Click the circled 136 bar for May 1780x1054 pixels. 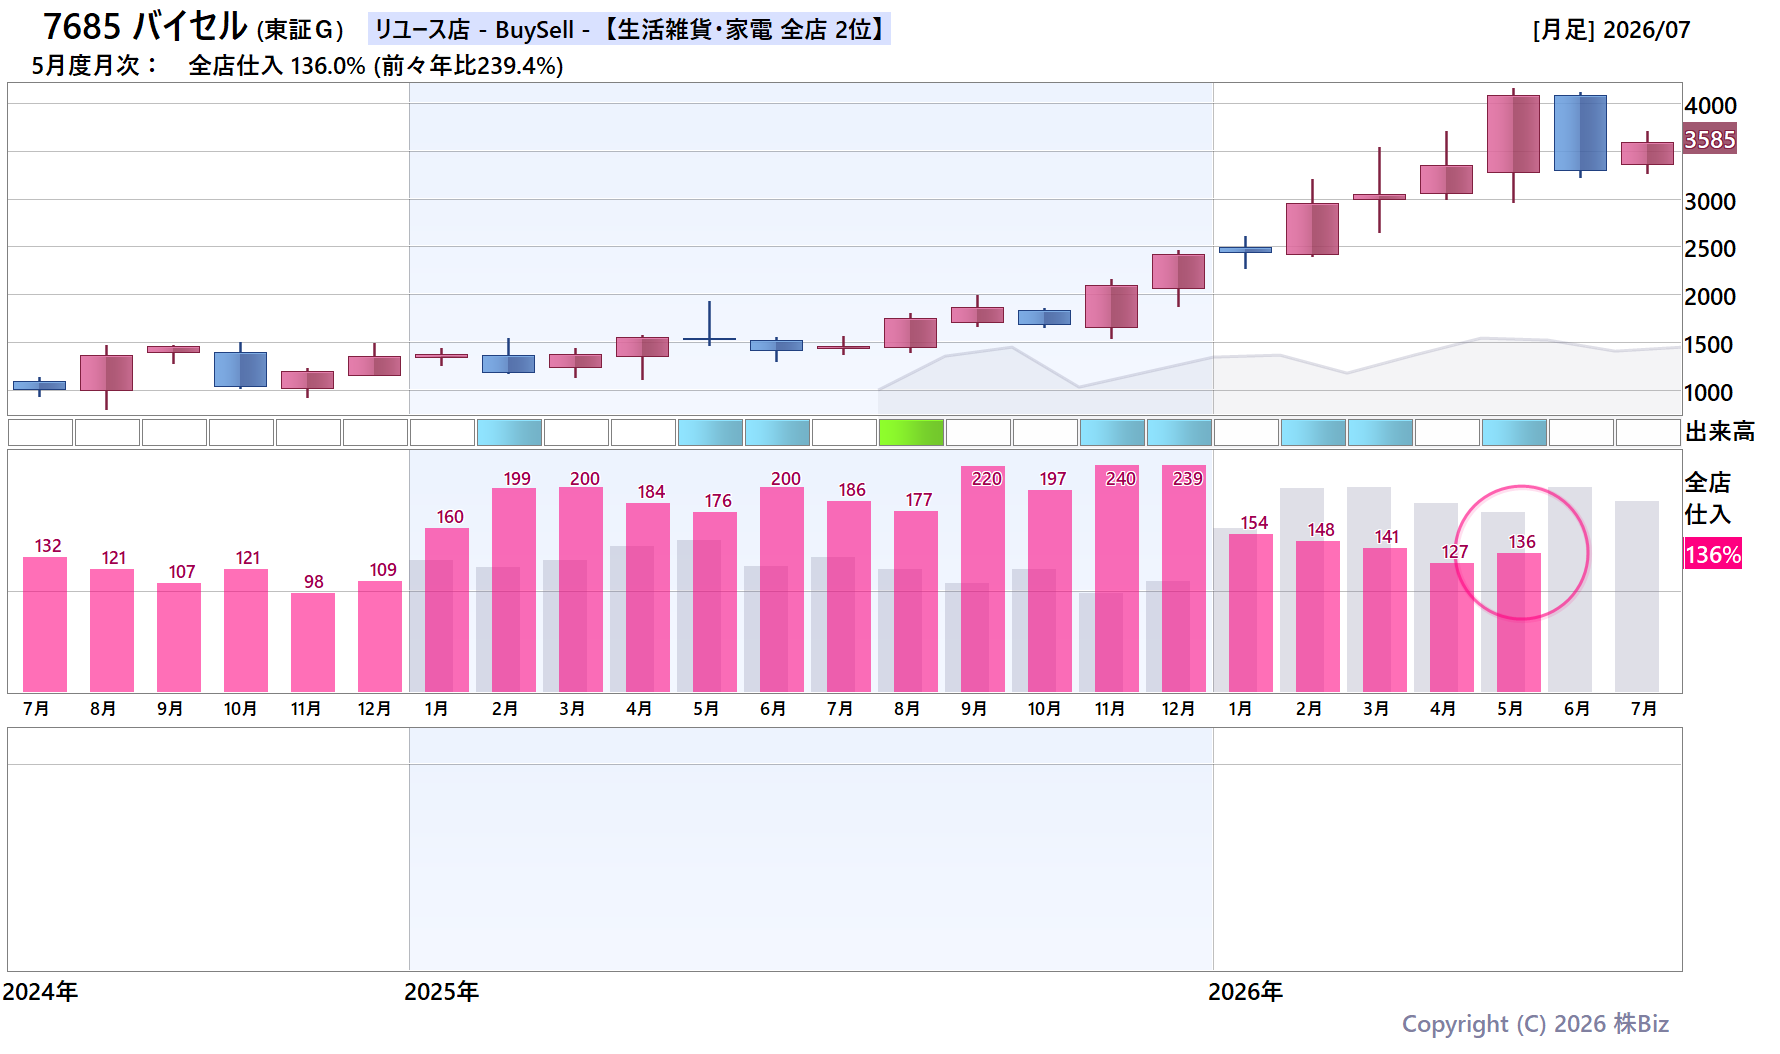click(x=1519, y=622)
